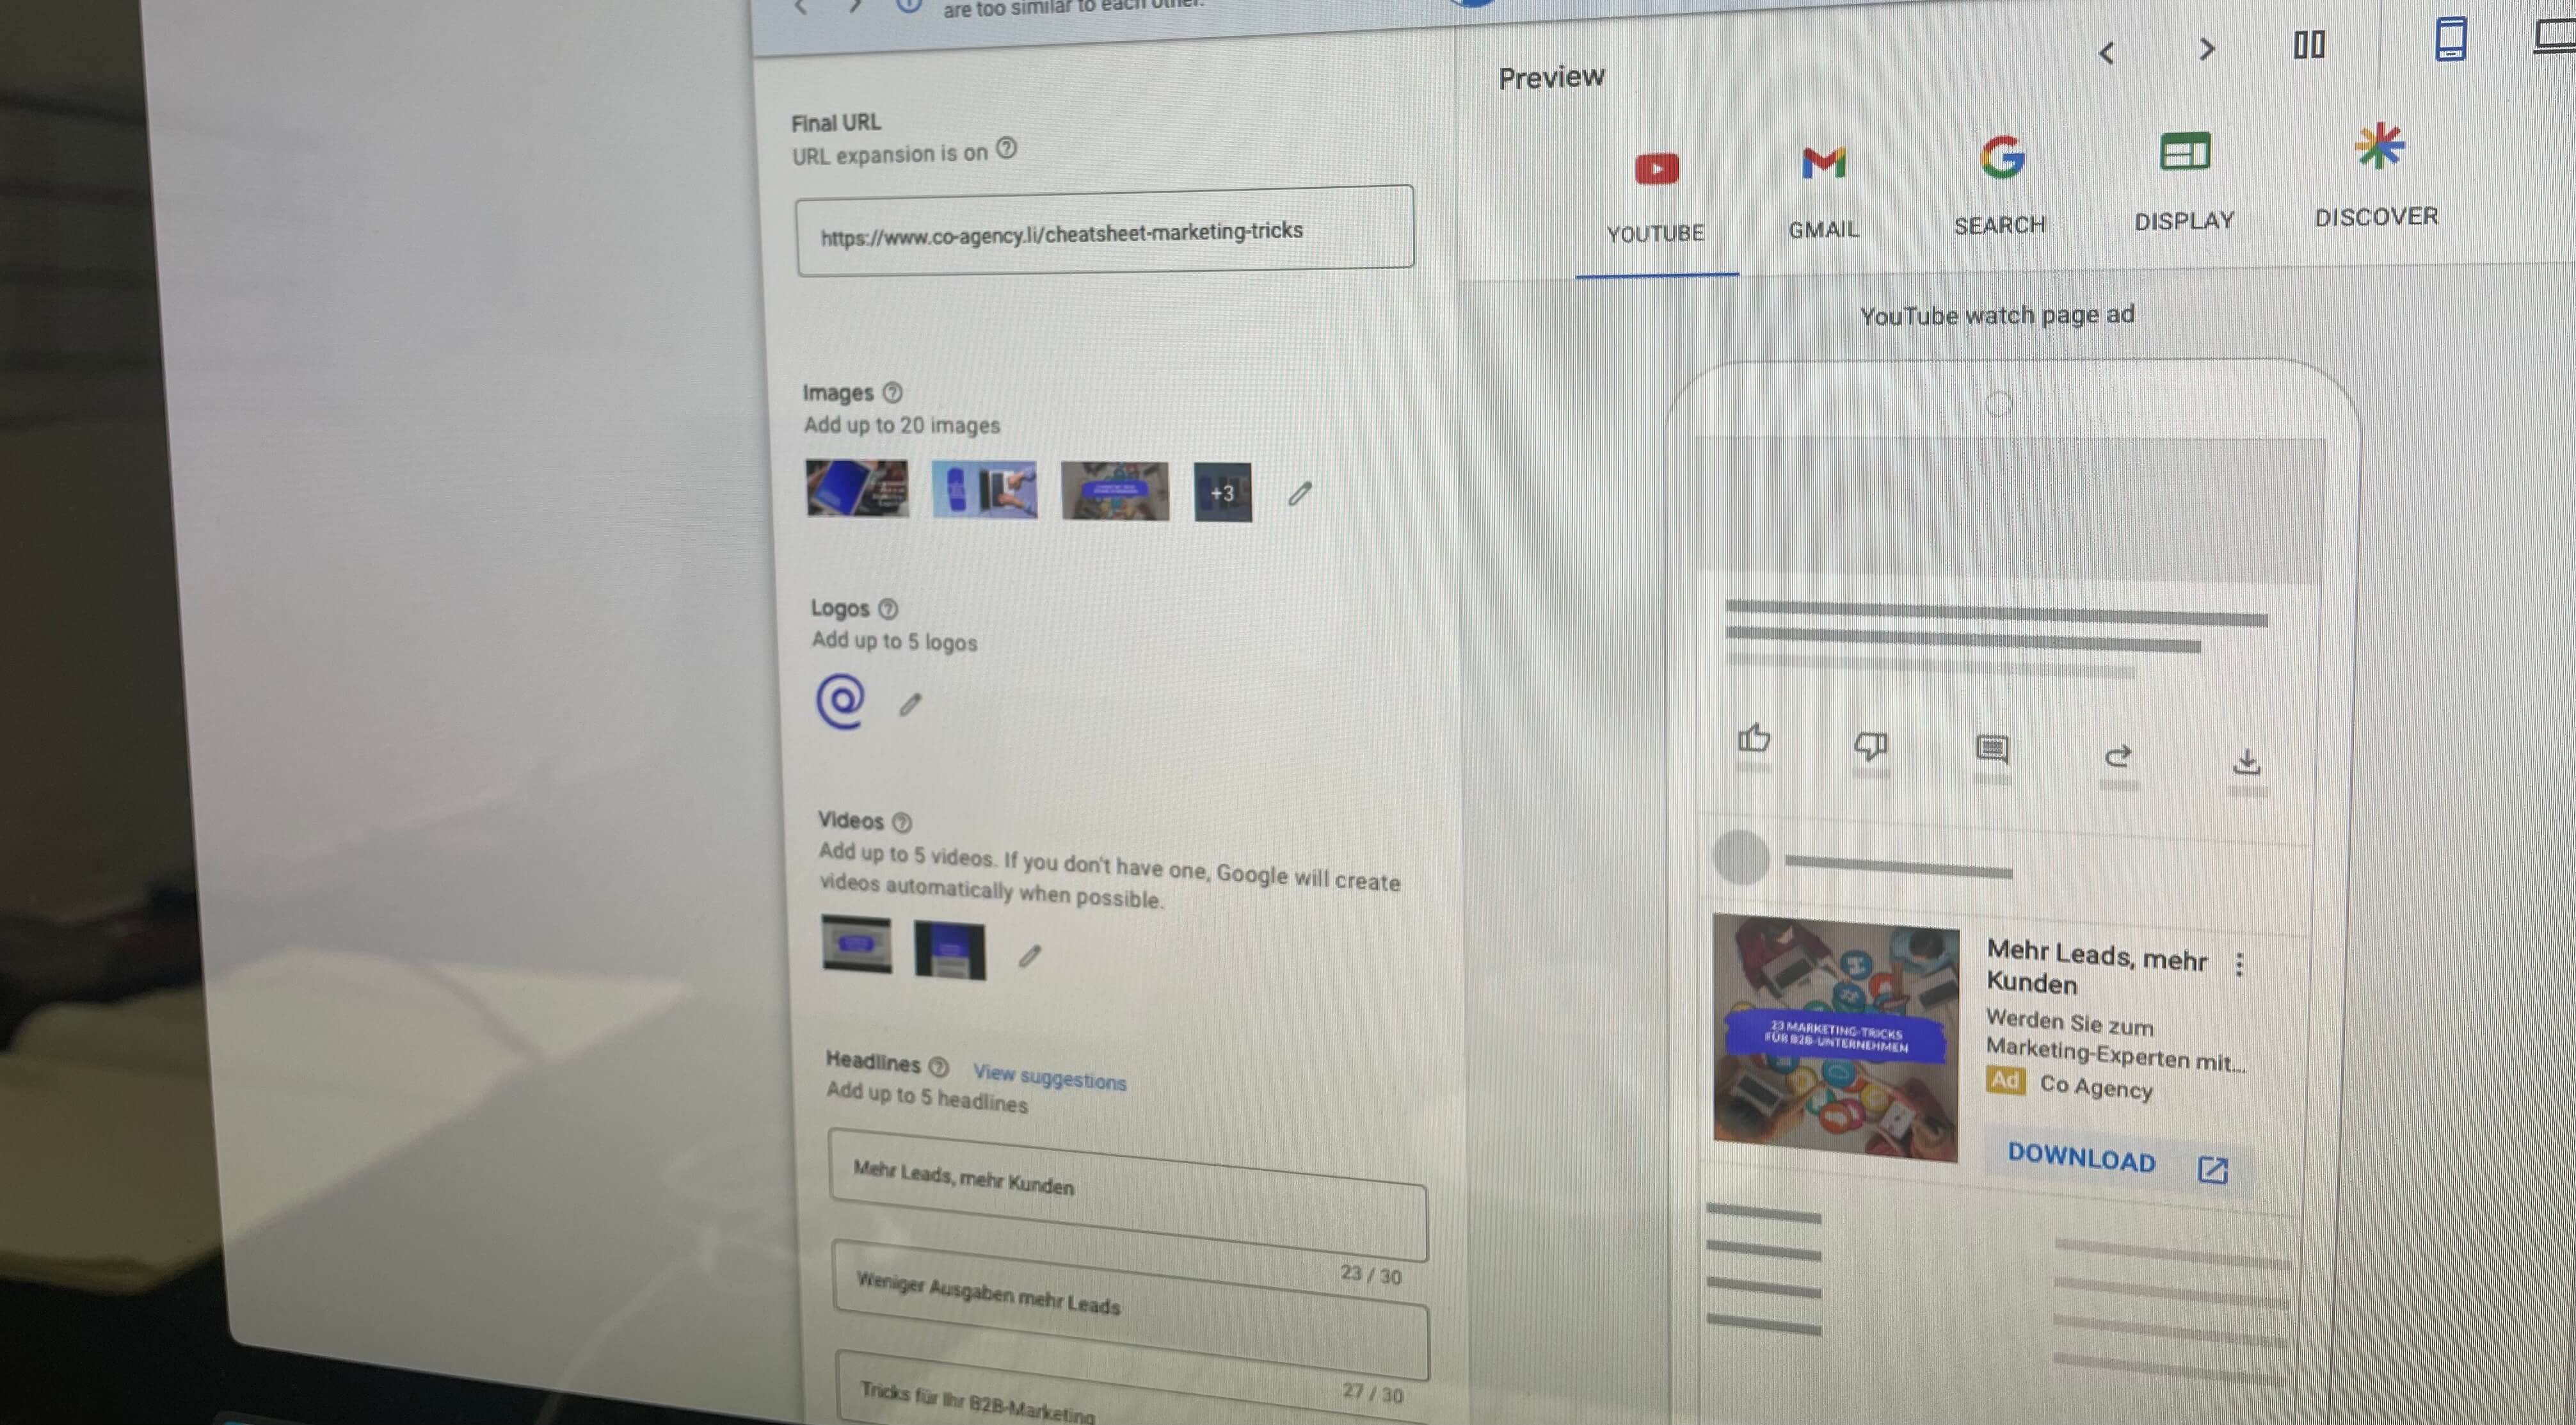Select the third image thumbnail
This screenshot has width=2576, height=1425.
[1115, 491]
